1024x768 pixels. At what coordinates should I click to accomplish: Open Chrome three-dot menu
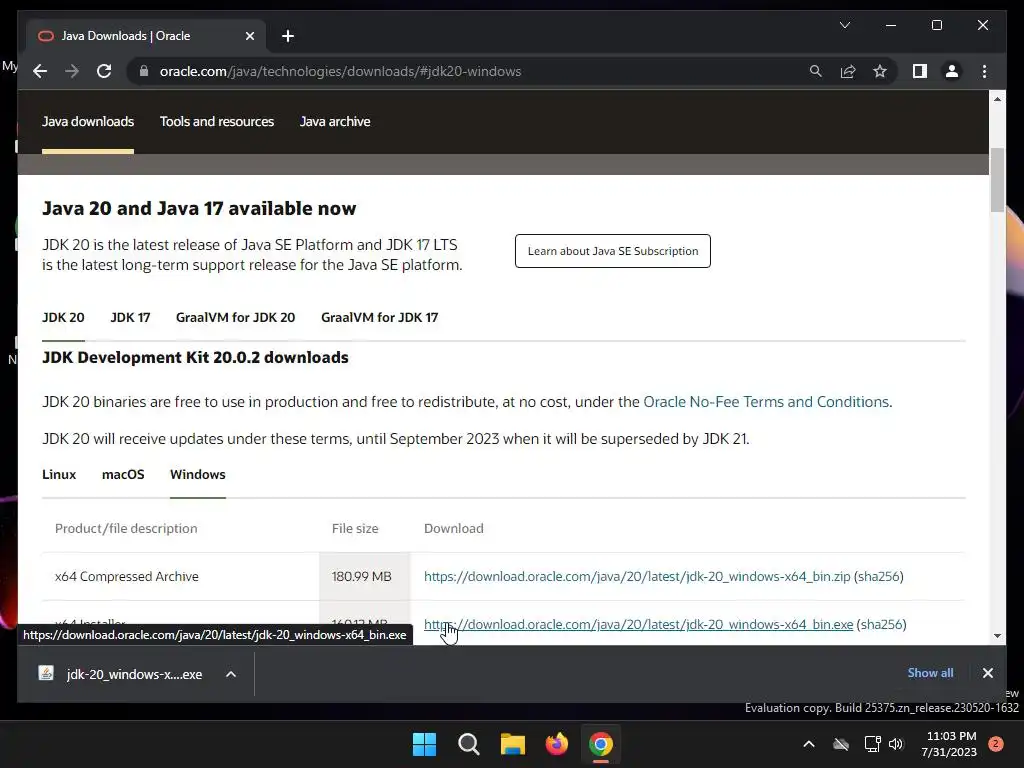(x=984, y=71)
